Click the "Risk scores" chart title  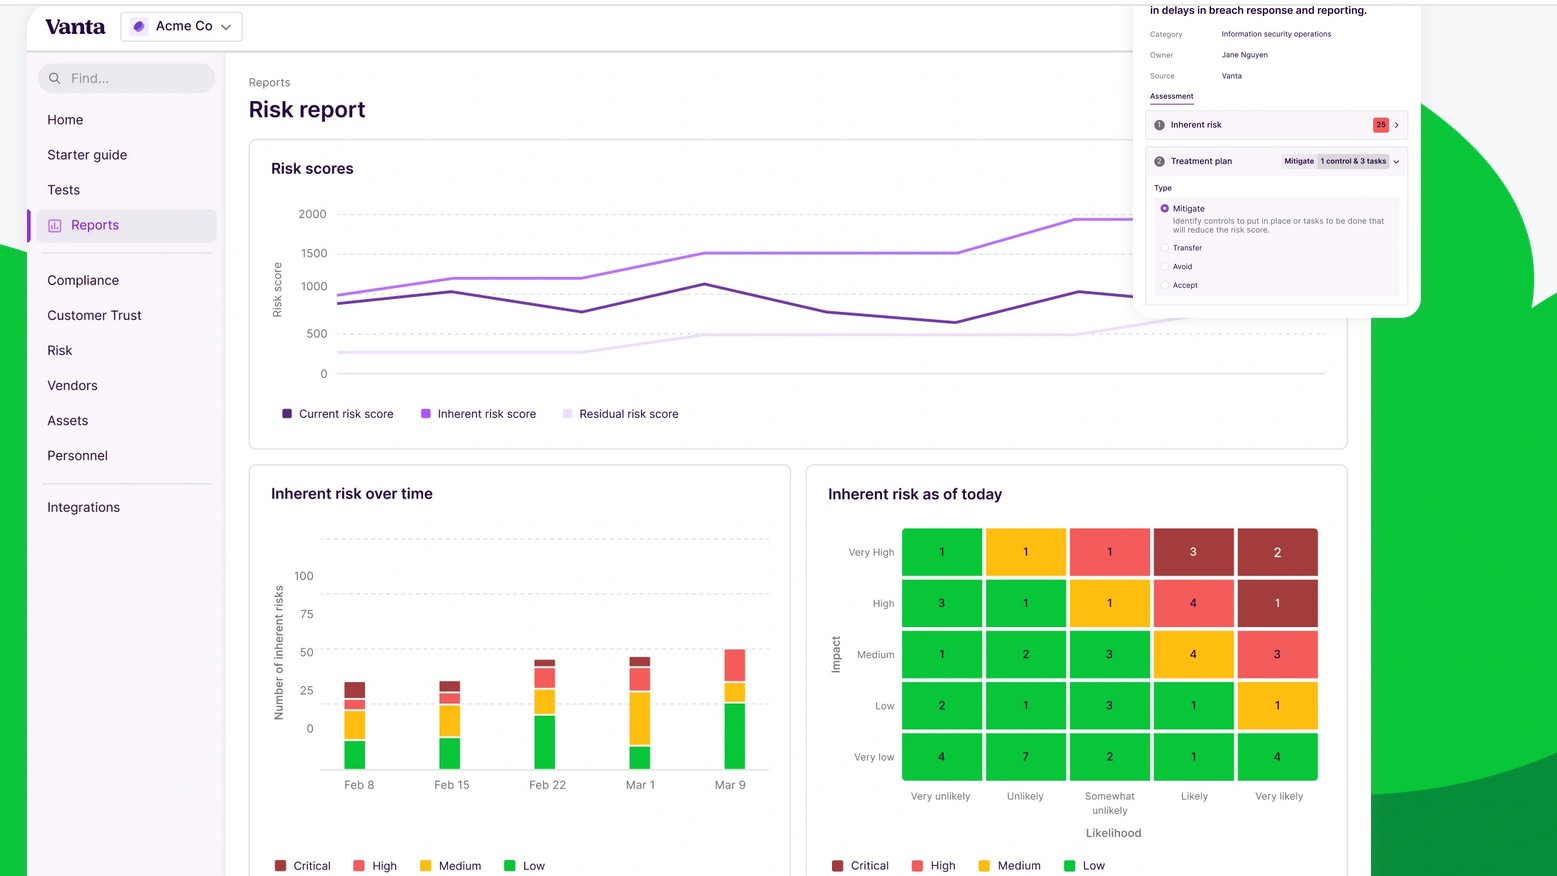[x=312, y=169]
